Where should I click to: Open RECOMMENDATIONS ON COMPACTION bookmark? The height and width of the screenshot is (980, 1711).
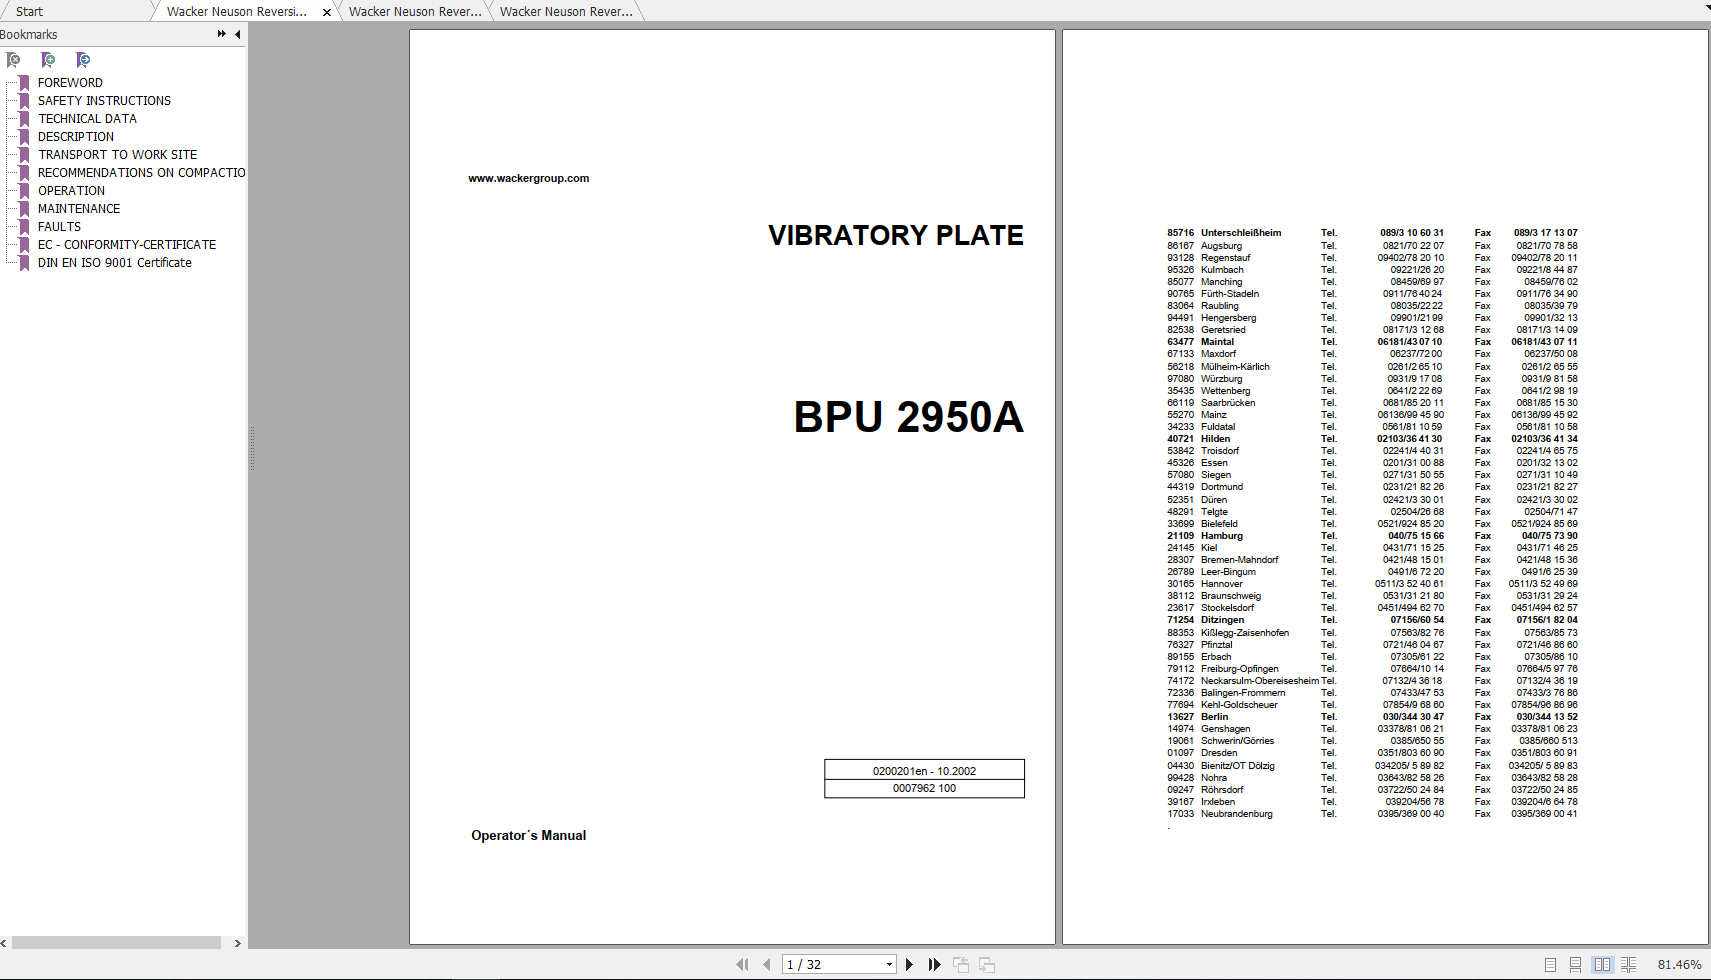(141, 173)
